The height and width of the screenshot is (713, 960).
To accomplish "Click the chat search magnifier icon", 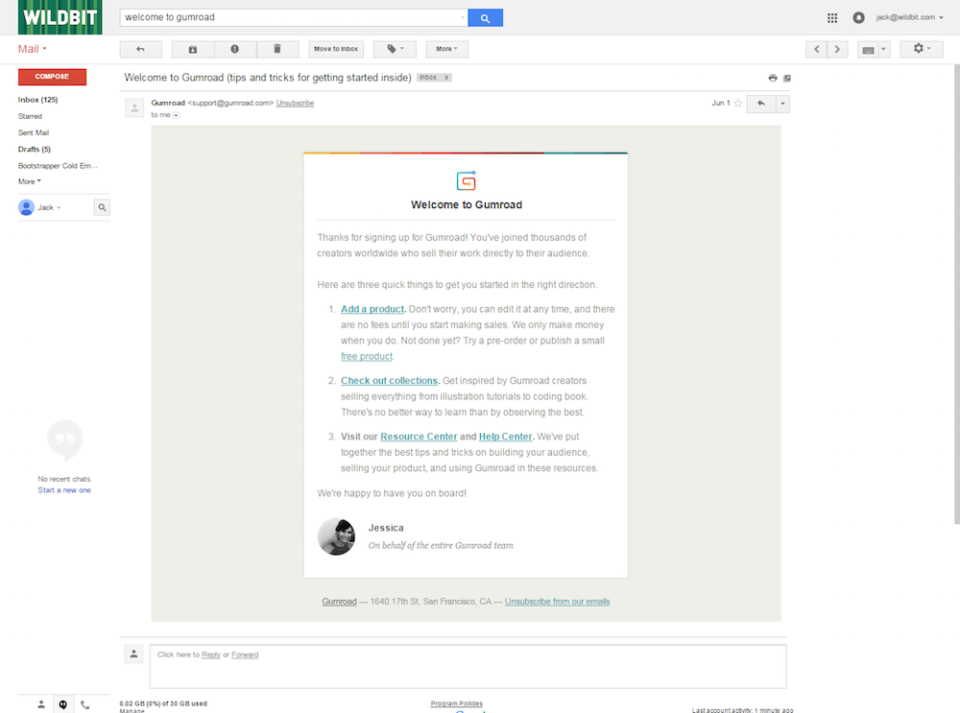I will click(x=102, y=207).
